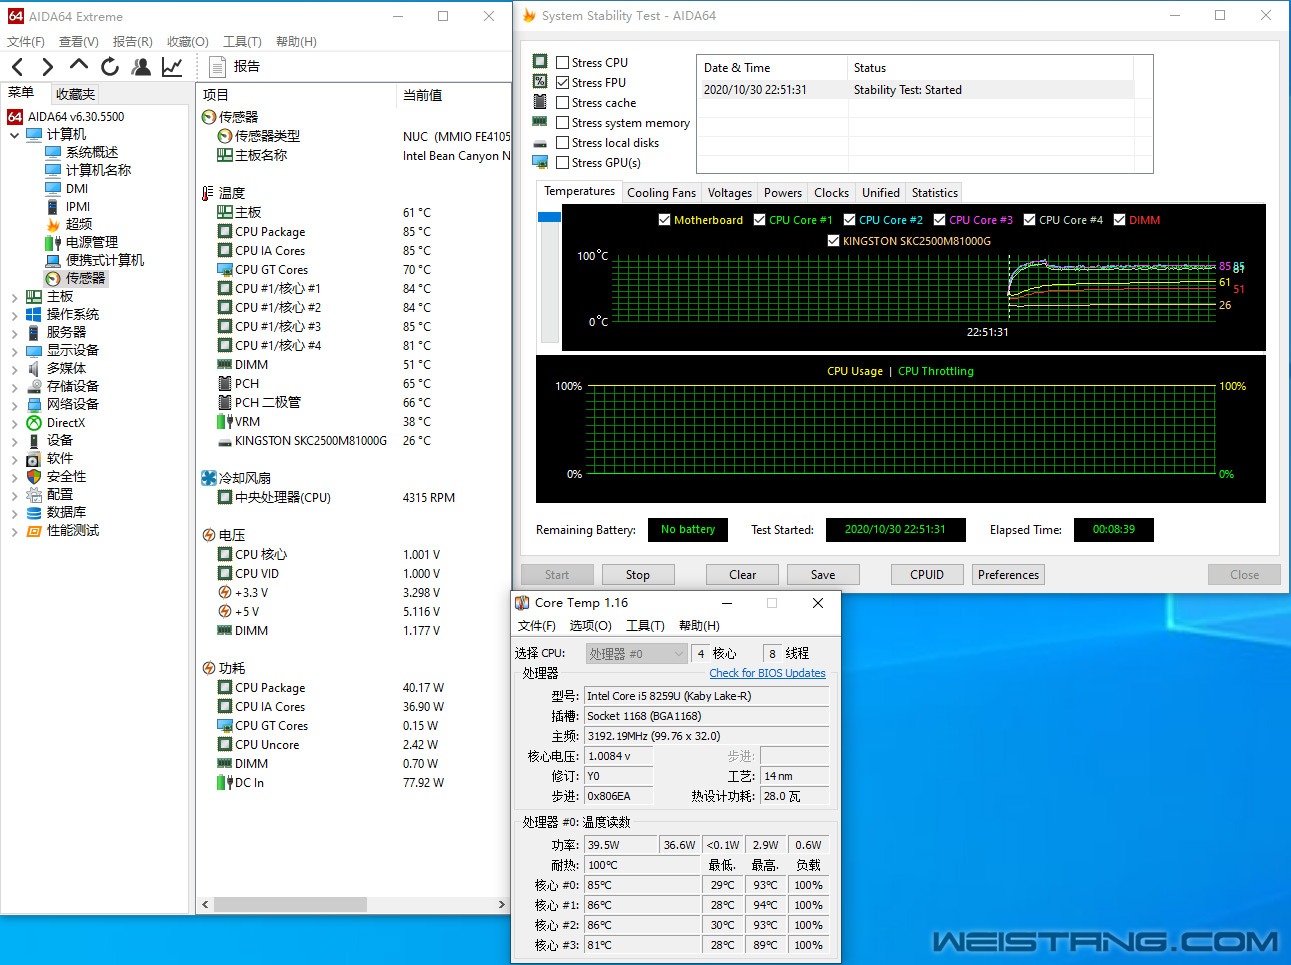This screenshot has height=965, width=1291.
Task: Open 工具(T) menu in Core Temp
Action: 645,626
